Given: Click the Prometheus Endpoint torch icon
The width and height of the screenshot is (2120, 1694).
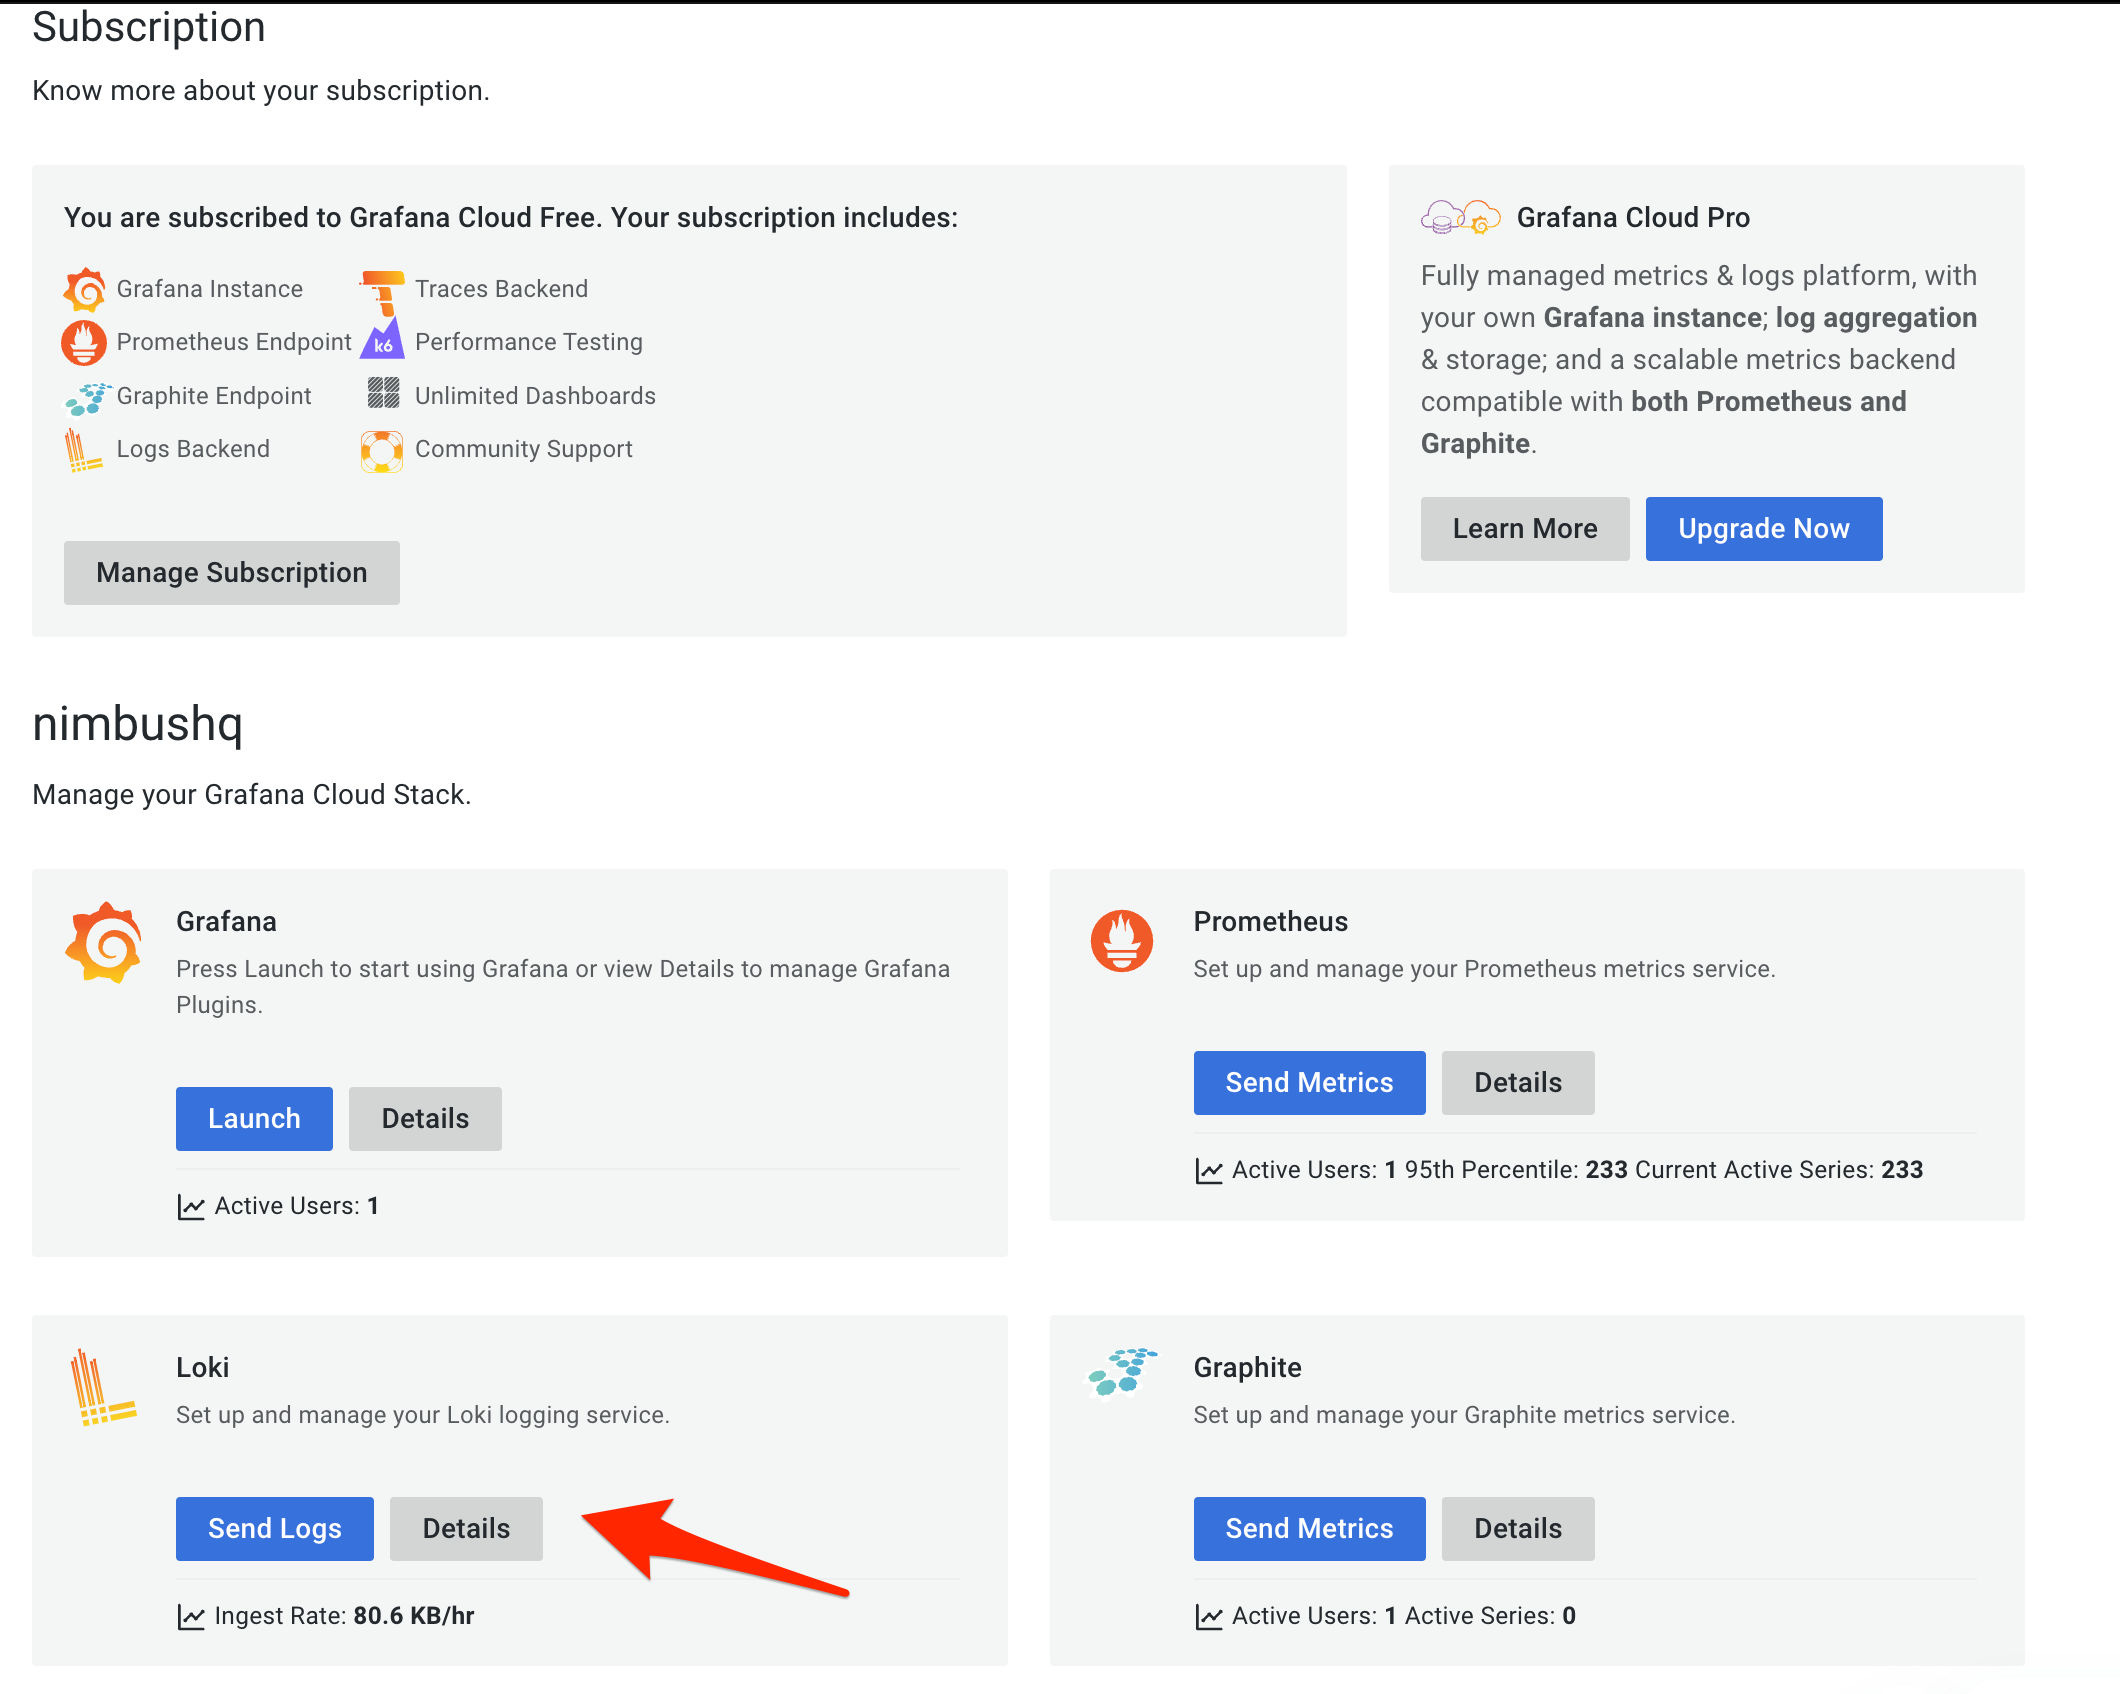Looking at the screenshot, I should (x=84, y=343).
